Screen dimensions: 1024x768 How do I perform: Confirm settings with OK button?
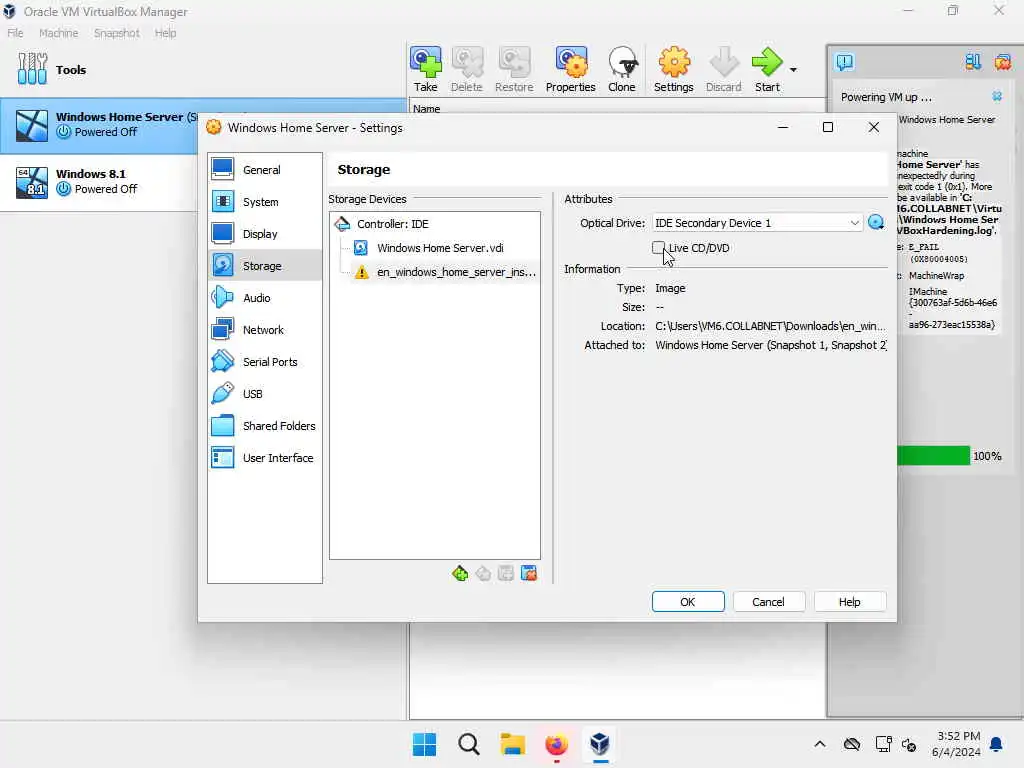[688, 601]
